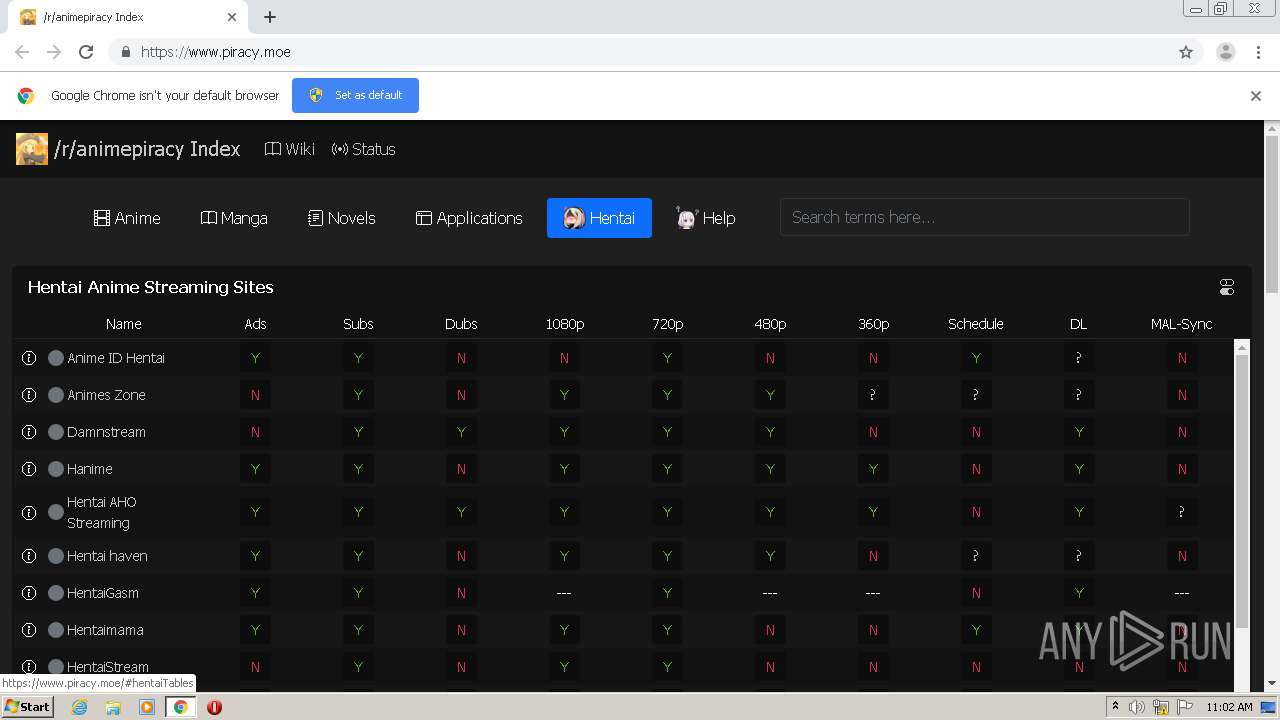Open the info icon for Hentai haven
This screenshot has height=720, width=1280.
click(29, 556)
